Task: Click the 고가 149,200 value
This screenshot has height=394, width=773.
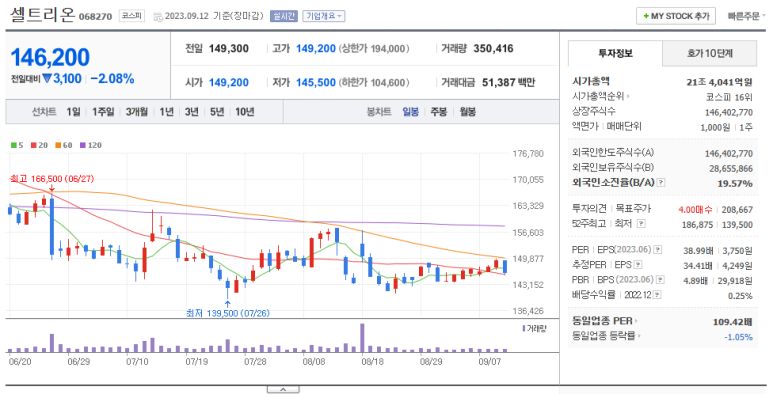Action: 316,48
